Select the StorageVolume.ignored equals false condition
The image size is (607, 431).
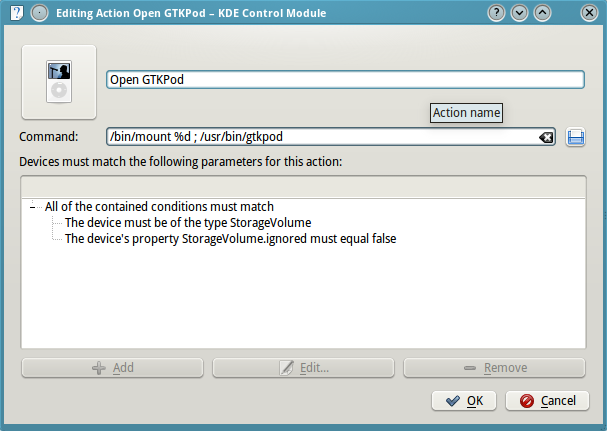230,239
